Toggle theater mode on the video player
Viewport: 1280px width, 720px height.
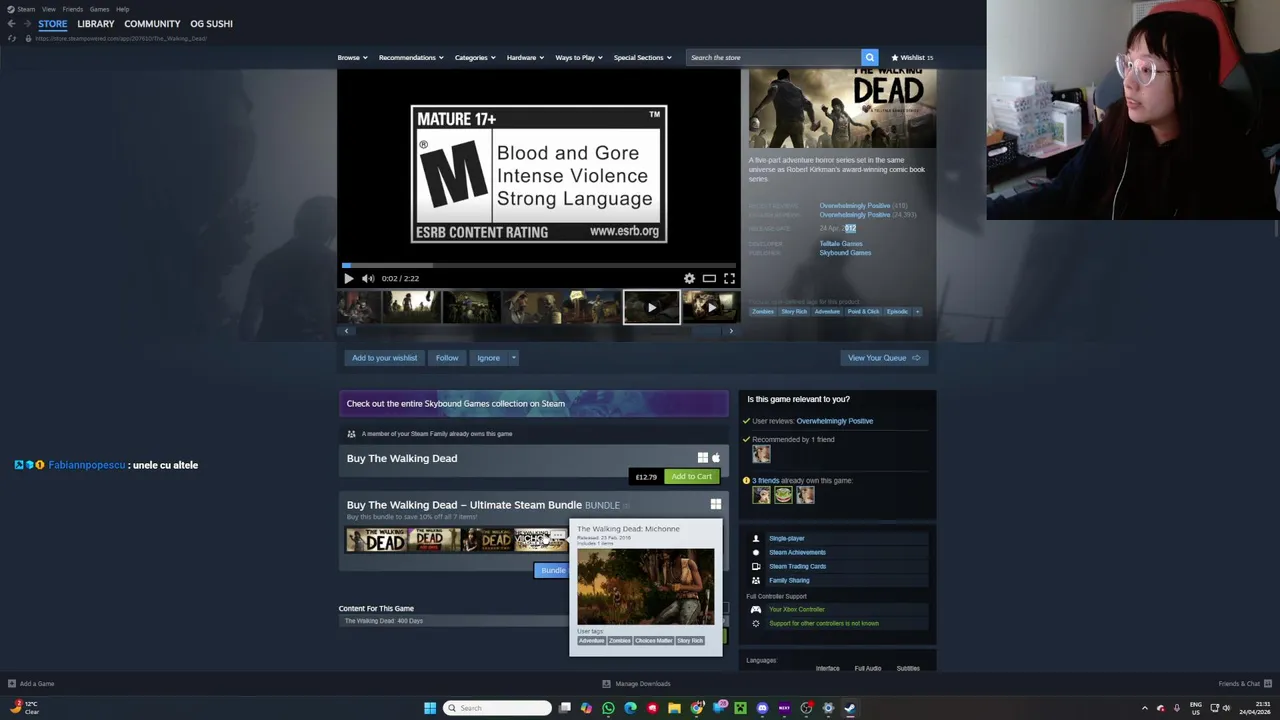click(x=709, y=278)
